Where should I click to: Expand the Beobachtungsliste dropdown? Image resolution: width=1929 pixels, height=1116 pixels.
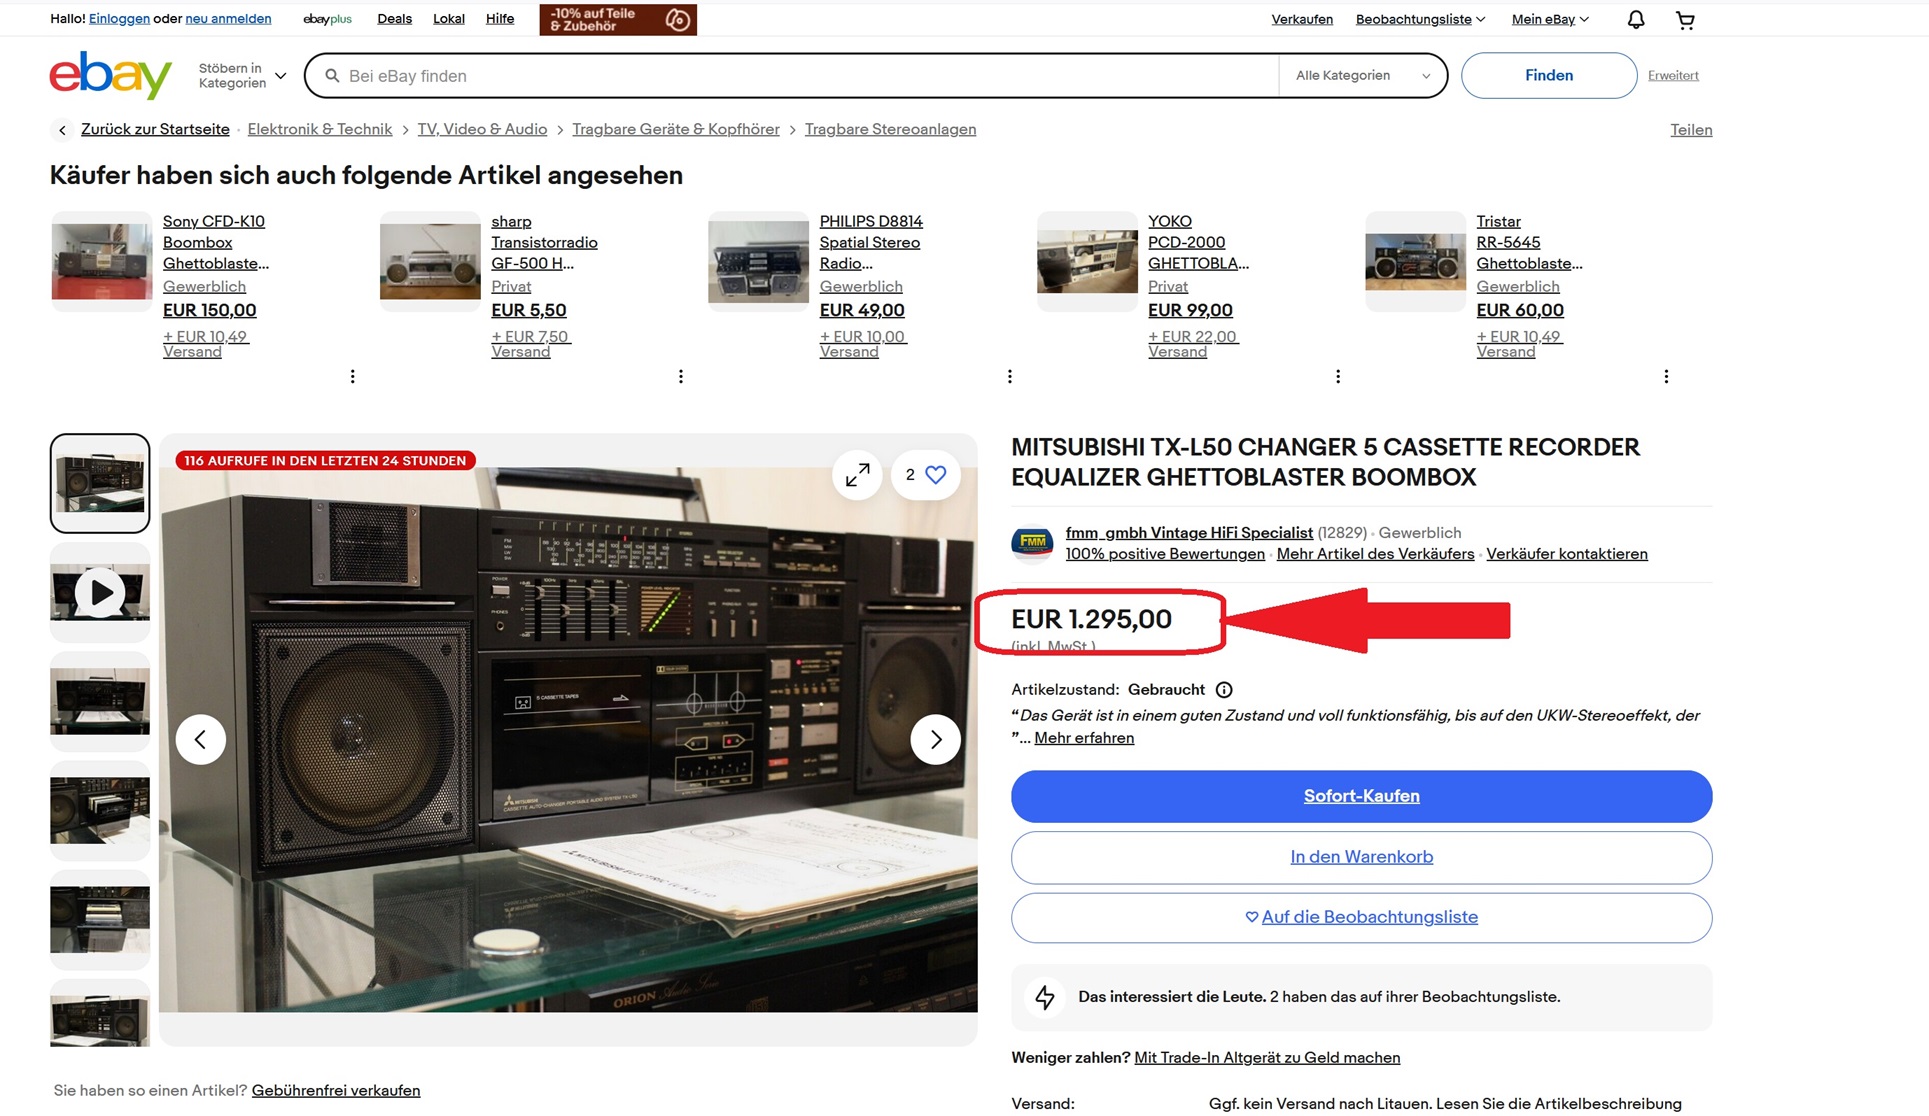1420,19
